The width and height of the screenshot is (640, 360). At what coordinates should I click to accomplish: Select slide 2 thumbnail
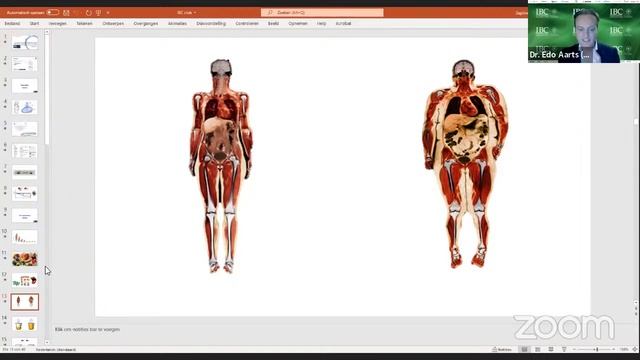(x=25, y=64)
